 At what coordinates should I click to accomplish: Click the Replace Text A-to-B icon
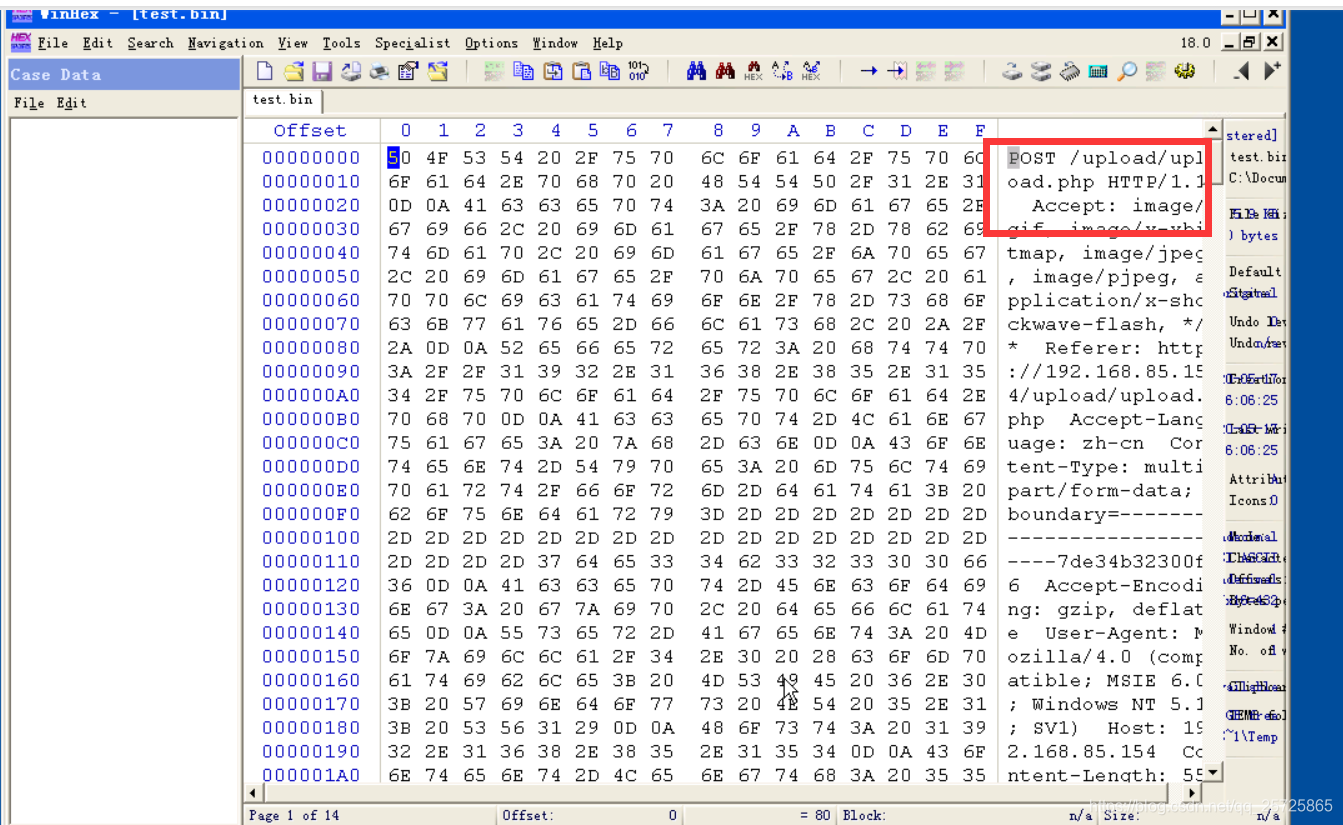pyautogui.click(x=781, y=71)
